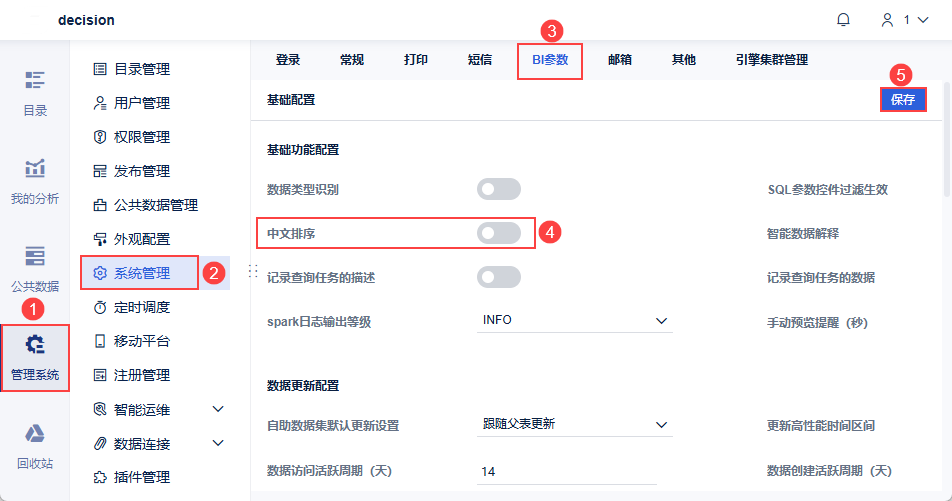The height and width of the screenshot is (501, 952).
Task: Open the spark日志输出等级 INFO dropdown
Action: [x=573, y=320]
